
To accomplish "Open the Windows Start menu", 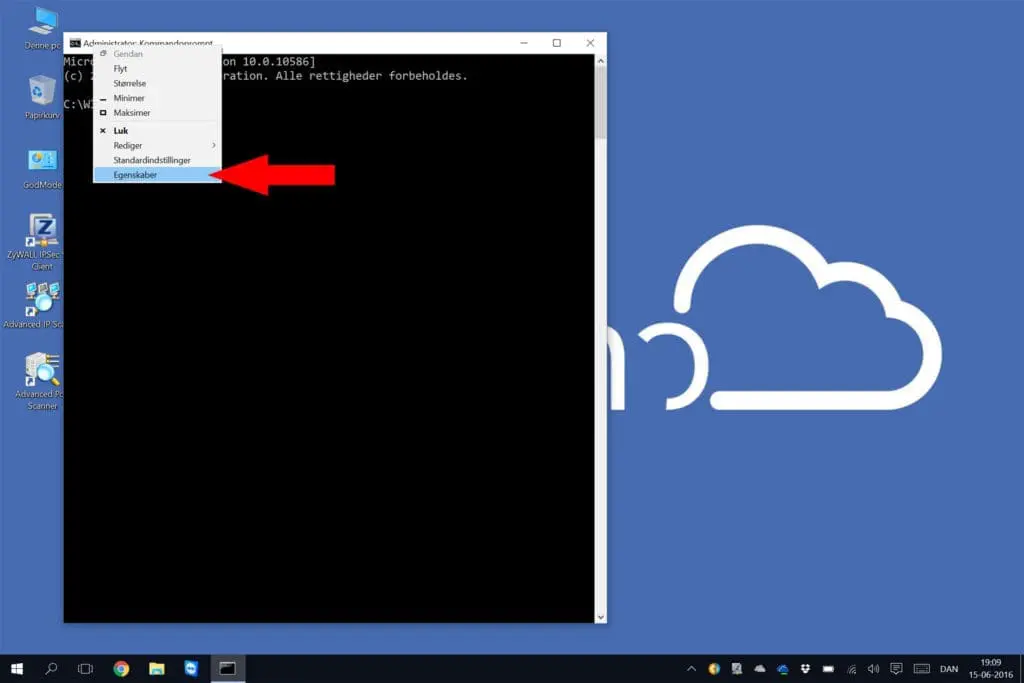I will tap(17, 668).
